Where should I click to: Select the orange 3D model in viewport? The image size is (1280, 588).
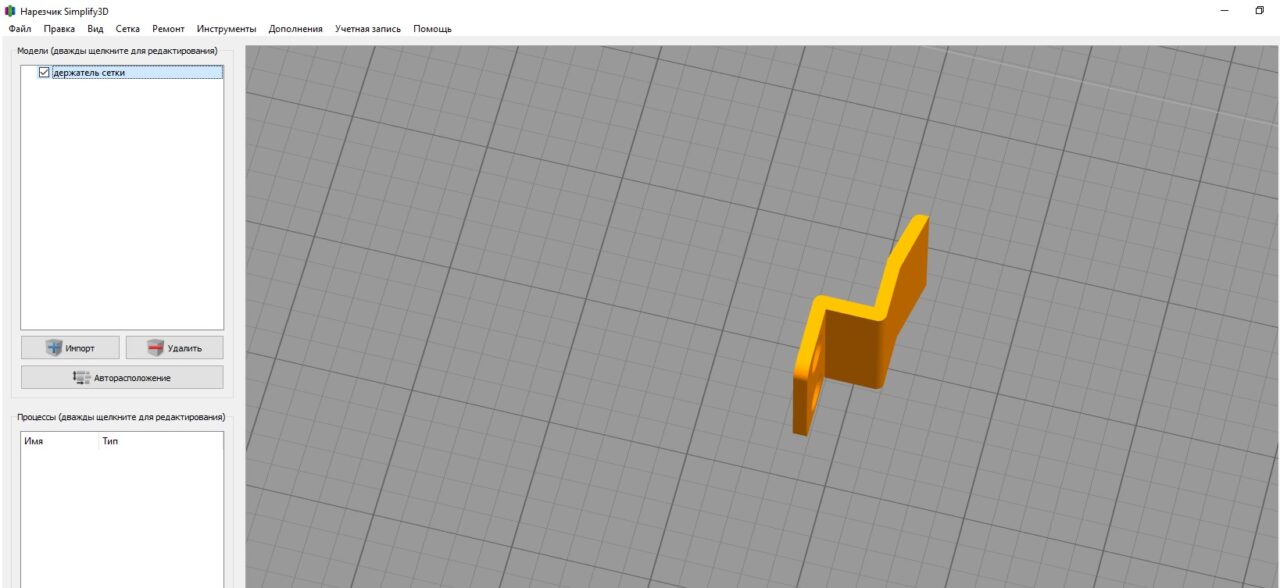pos(856,343)
